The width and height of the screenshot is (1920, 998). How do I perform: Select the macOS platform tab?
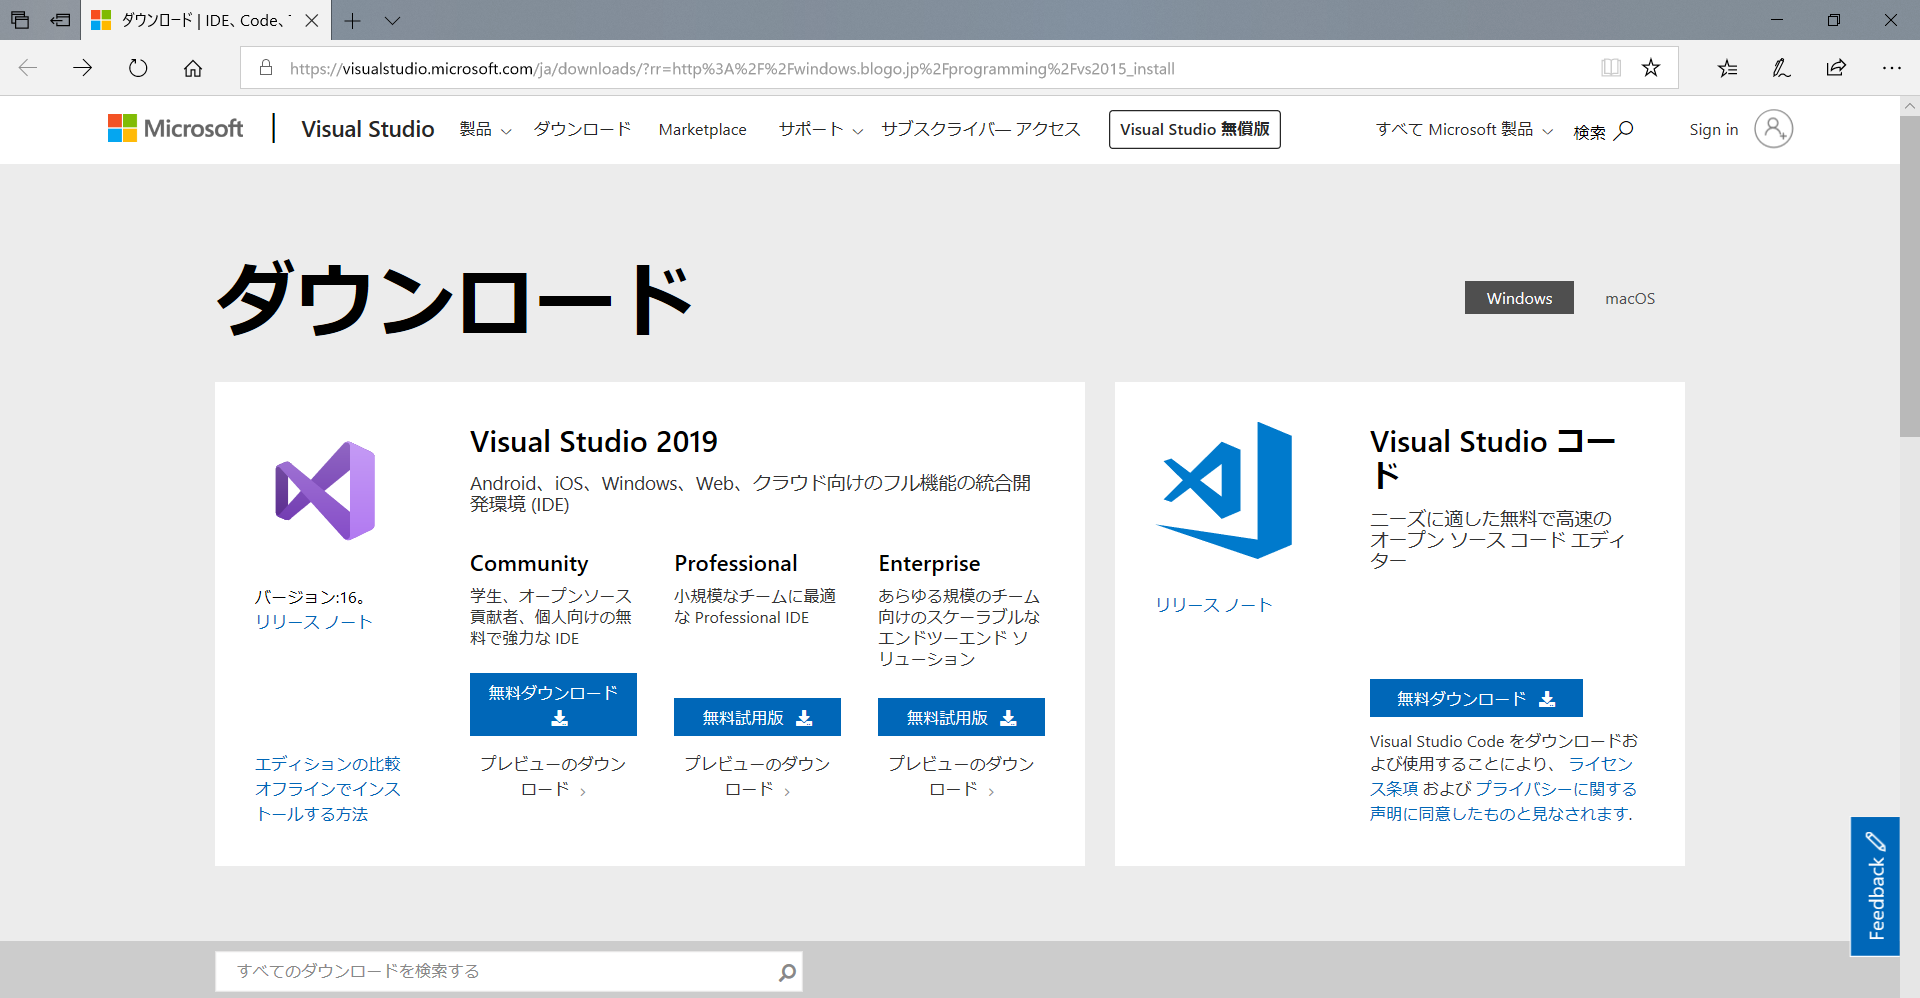pyautogui.click(x=1630, y=298)
